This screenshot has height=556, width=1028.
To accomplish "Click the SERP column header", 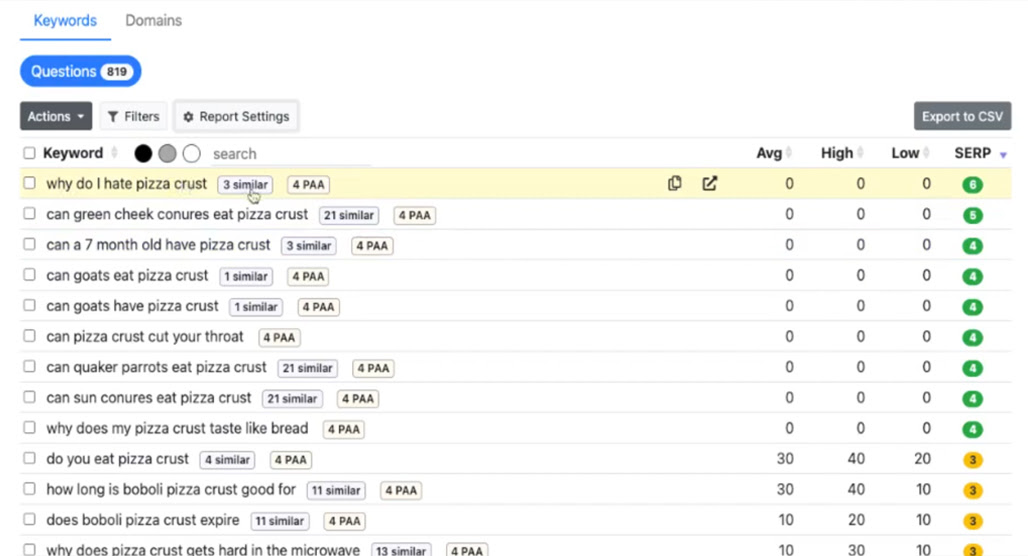I will [972, 153].
